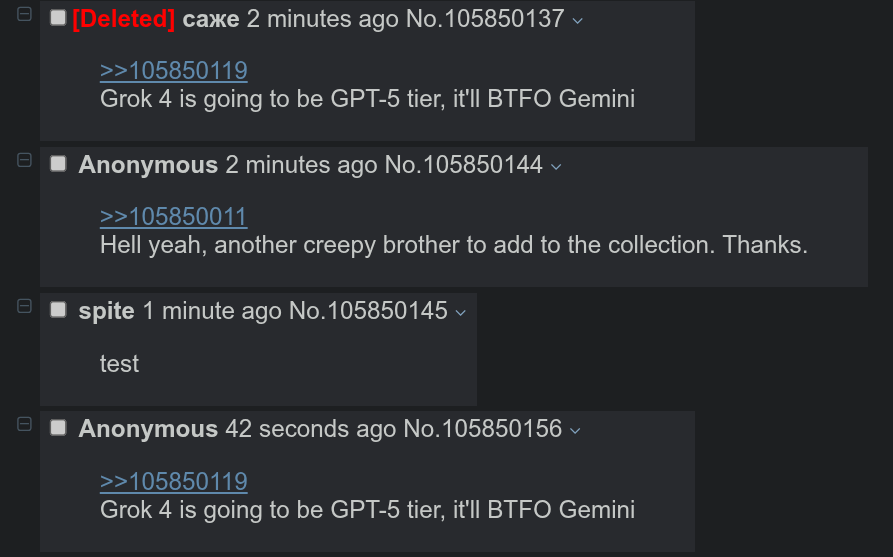Follow quote link >>105850119 in deleted post

(x=173, y=70)
